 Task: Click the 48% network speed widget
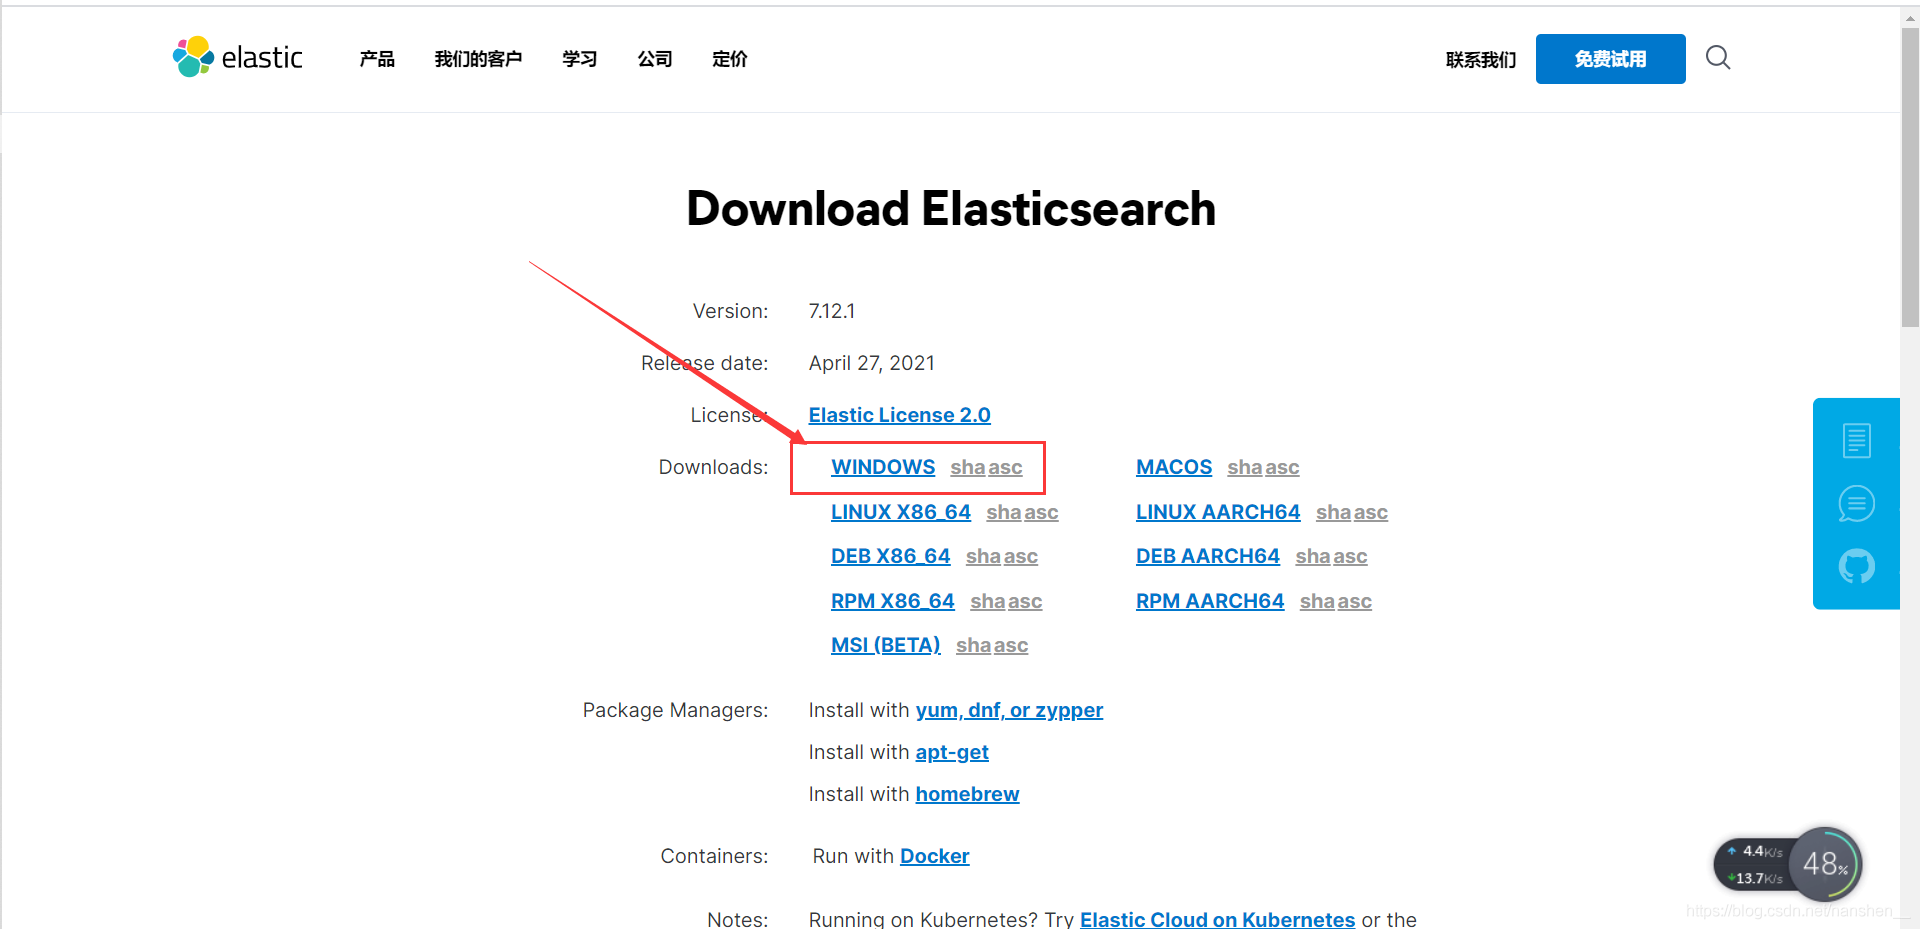point(1826,863)
